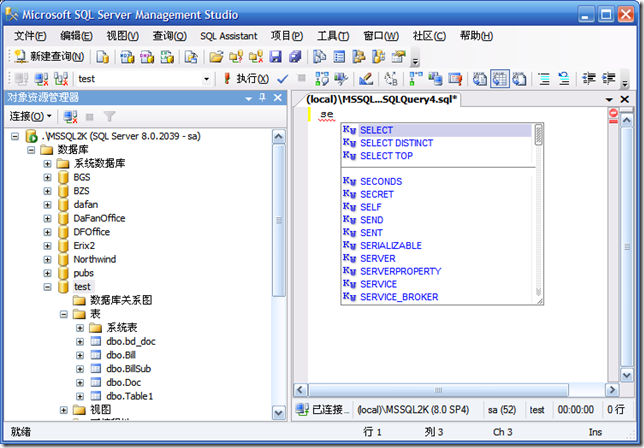The height and width of the screenshot is (448, 644).
Task: Click the Increase indent icon
Action: click(x=609, y=78)
